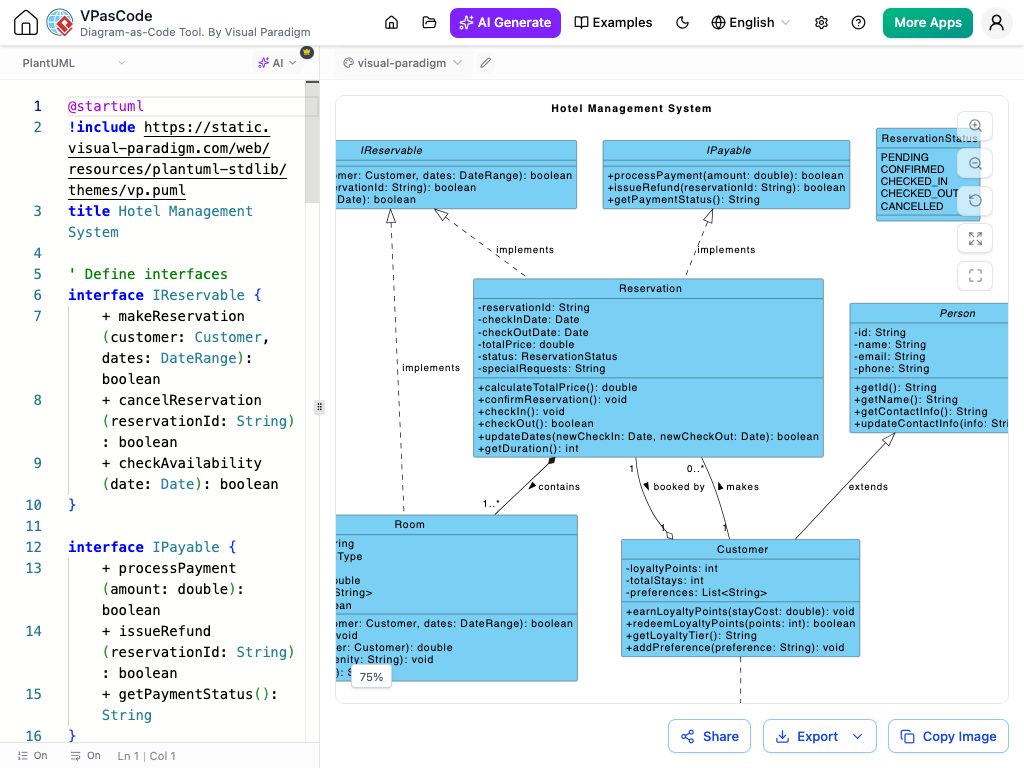Click the premium crown badge
The height and width of the screenshot is (768, 1024).
click(x=307, y=52)
